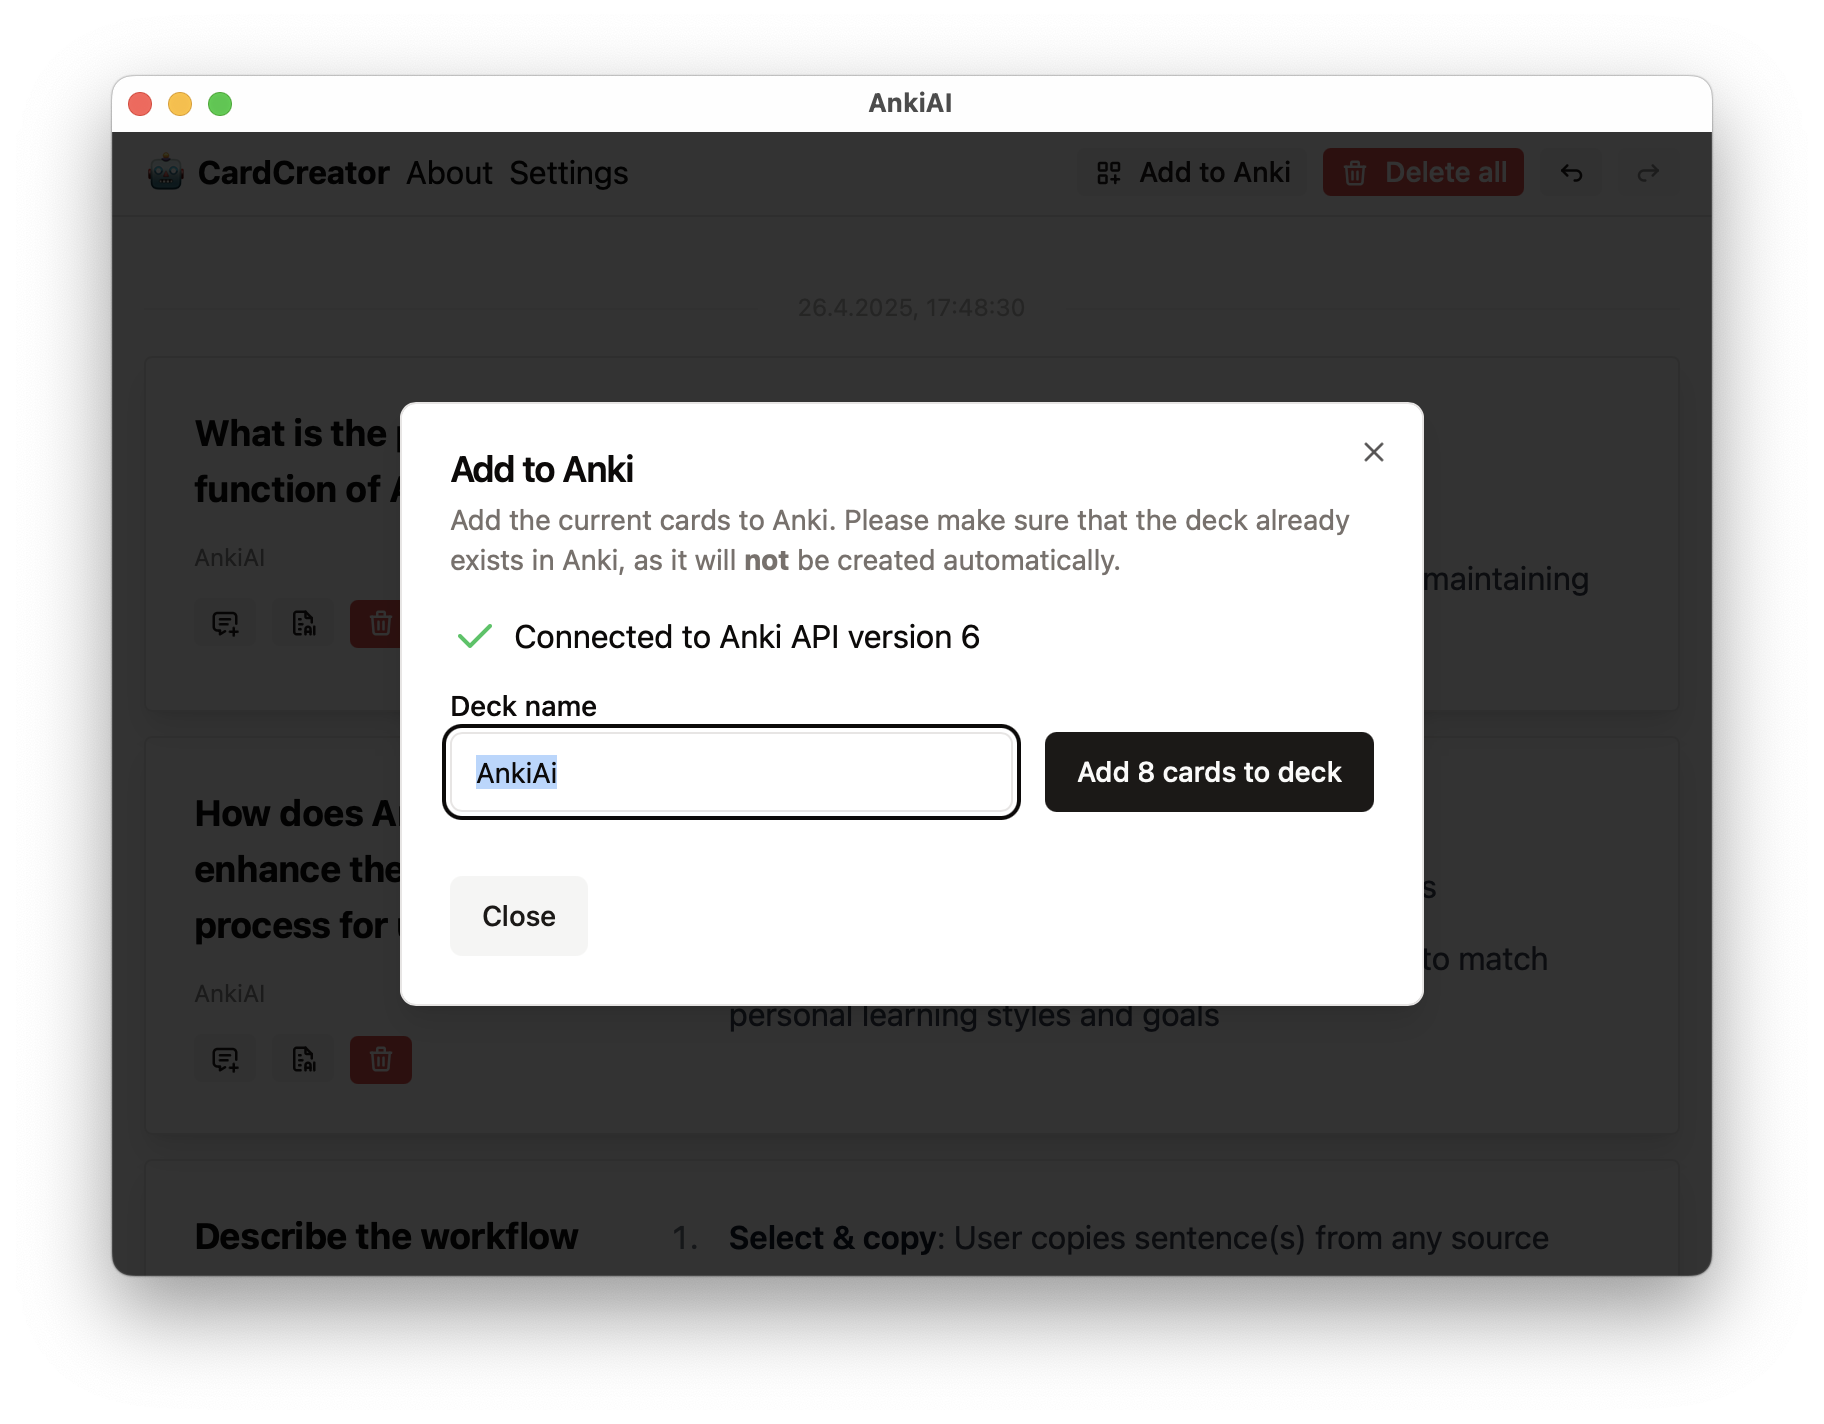Click the AnkiAI tag on the first card
Viewport: 1824px width, 1424px height.
230,558
